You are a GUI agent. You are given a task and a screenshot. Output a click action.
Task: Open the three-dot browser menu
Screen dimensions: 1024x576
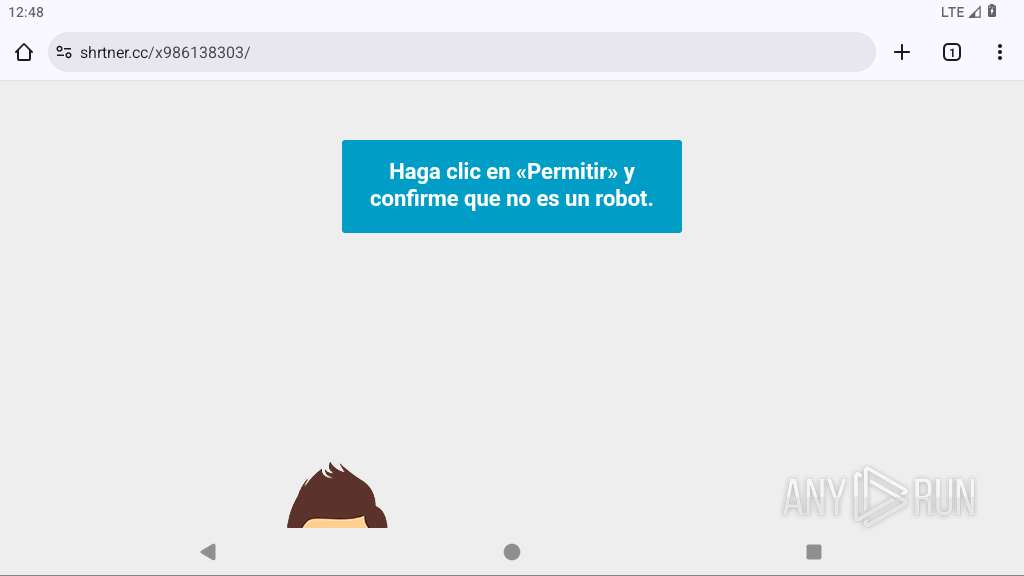(1000, 52)
